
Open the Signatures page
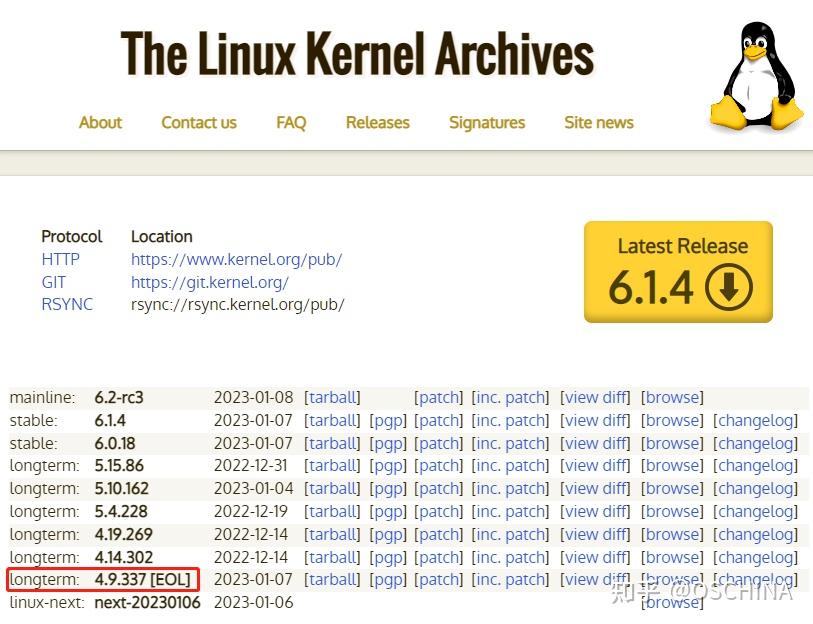point(487,122)
